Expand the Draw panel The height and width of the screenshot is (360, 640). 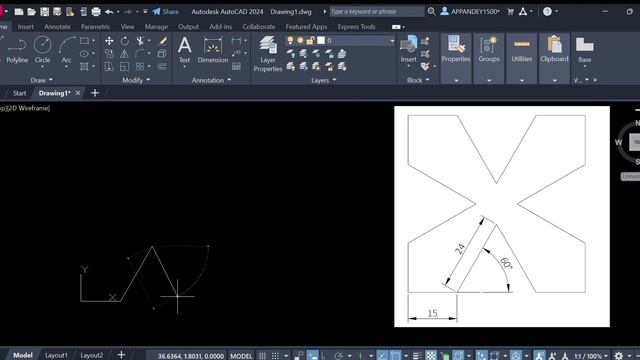tap(42, 80)
